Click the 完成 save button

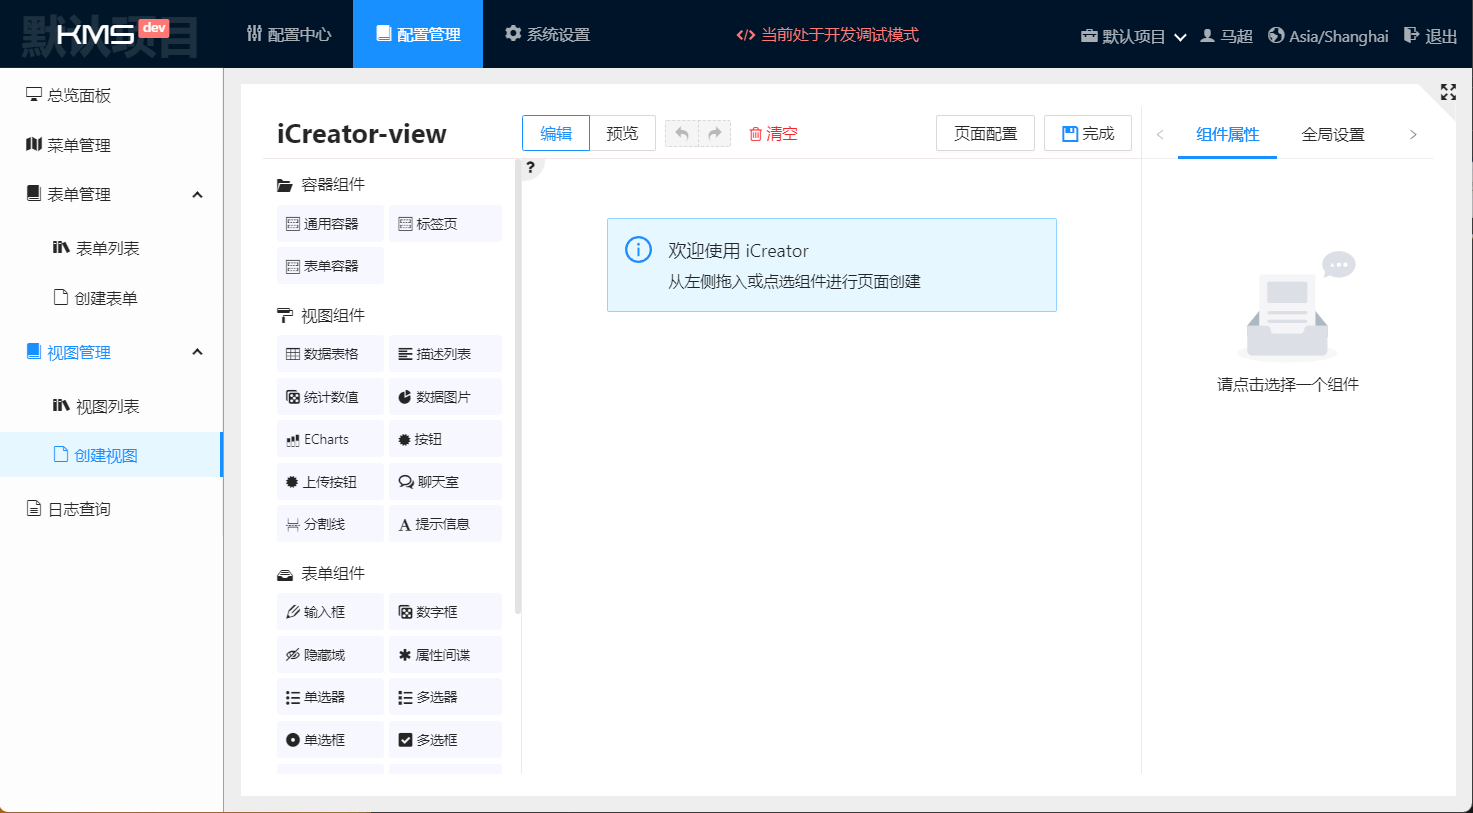1087,133
